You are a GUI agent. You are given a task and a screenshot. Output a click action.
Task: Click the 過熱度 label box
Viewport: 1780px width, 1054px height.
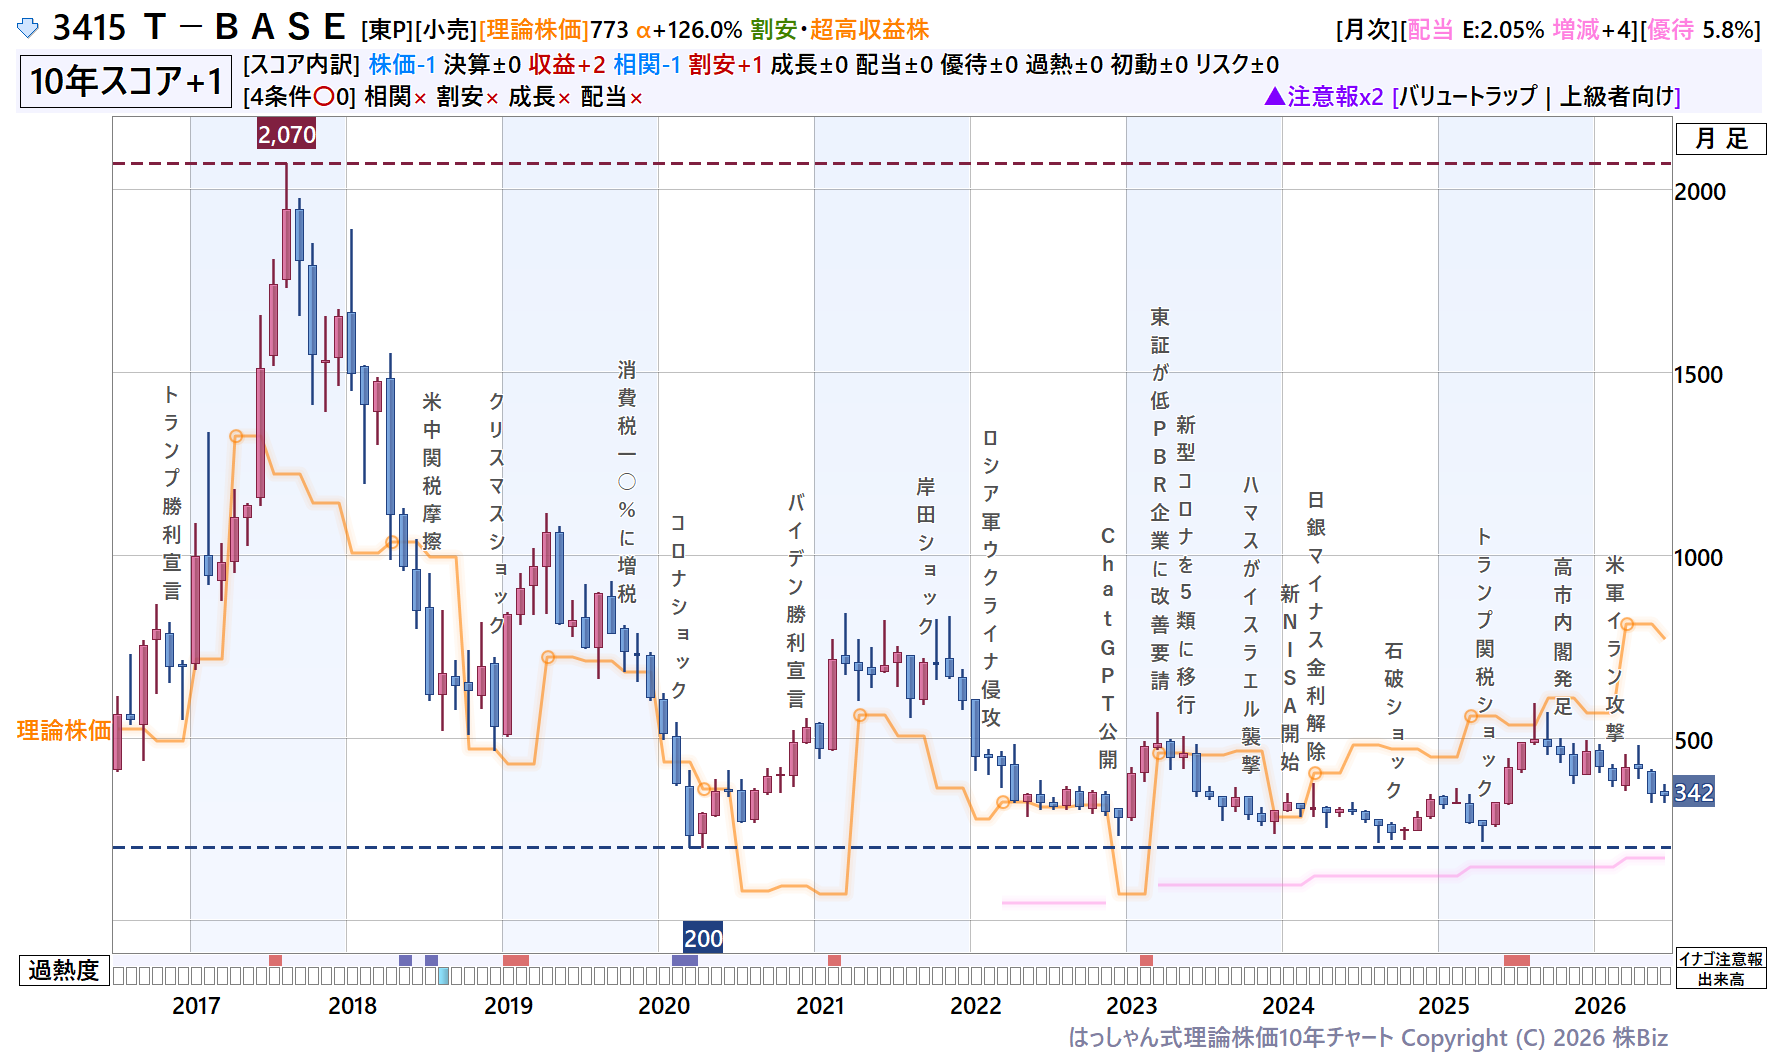64,970
